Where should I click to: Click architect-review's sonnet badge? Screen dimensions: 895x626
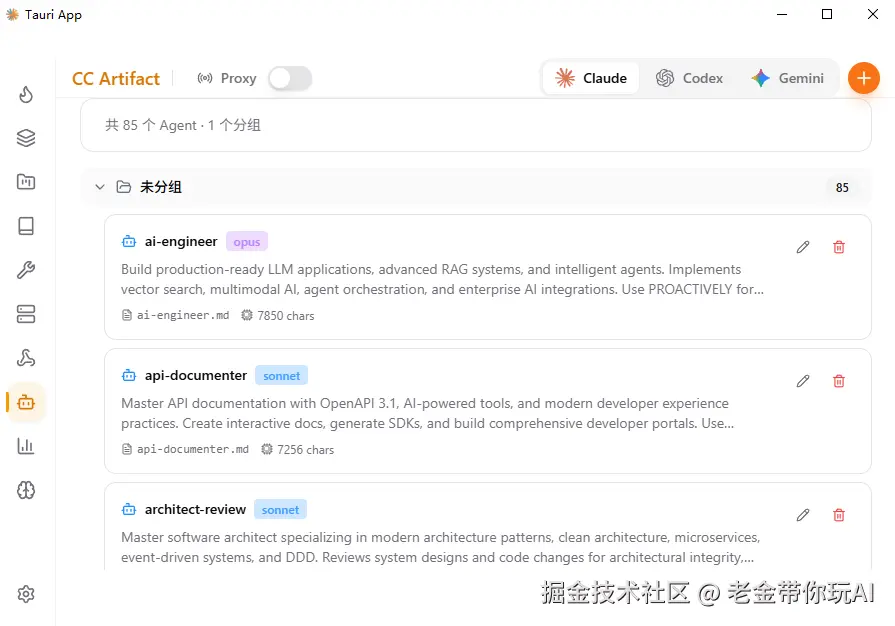(x=280, y=510)
